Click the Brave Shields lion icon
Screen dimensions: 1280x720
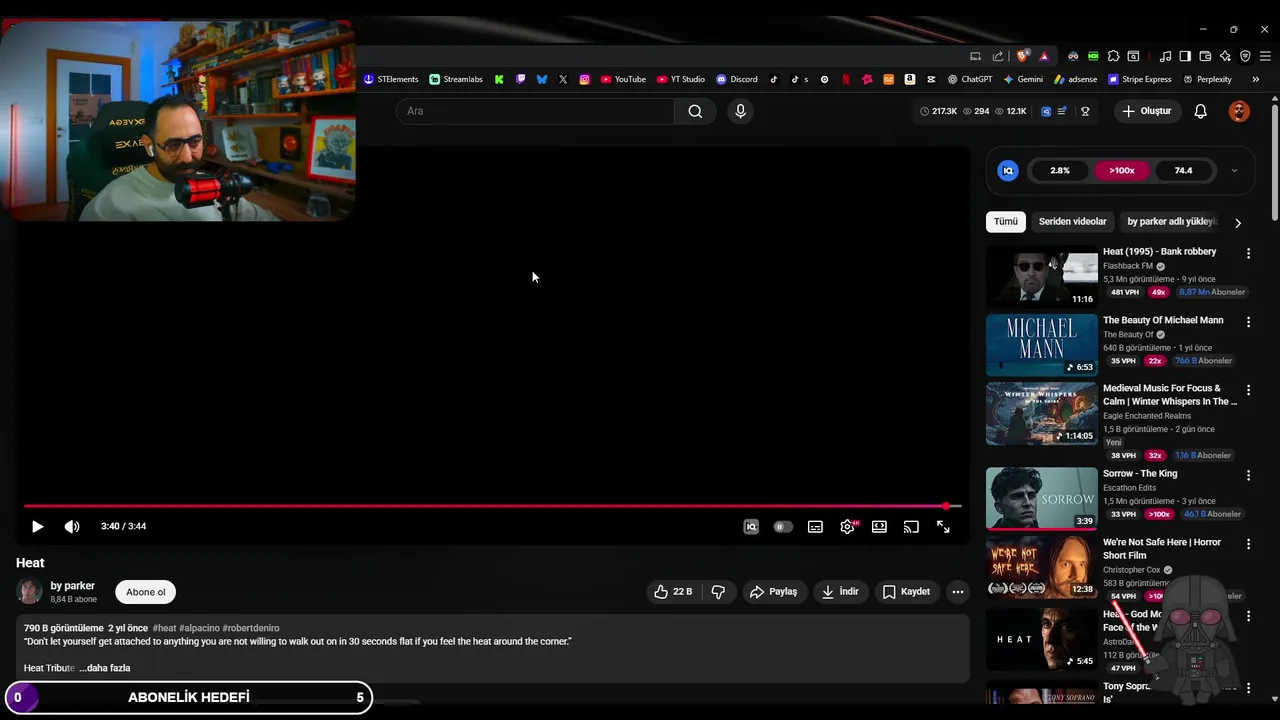click(1022, 56)
